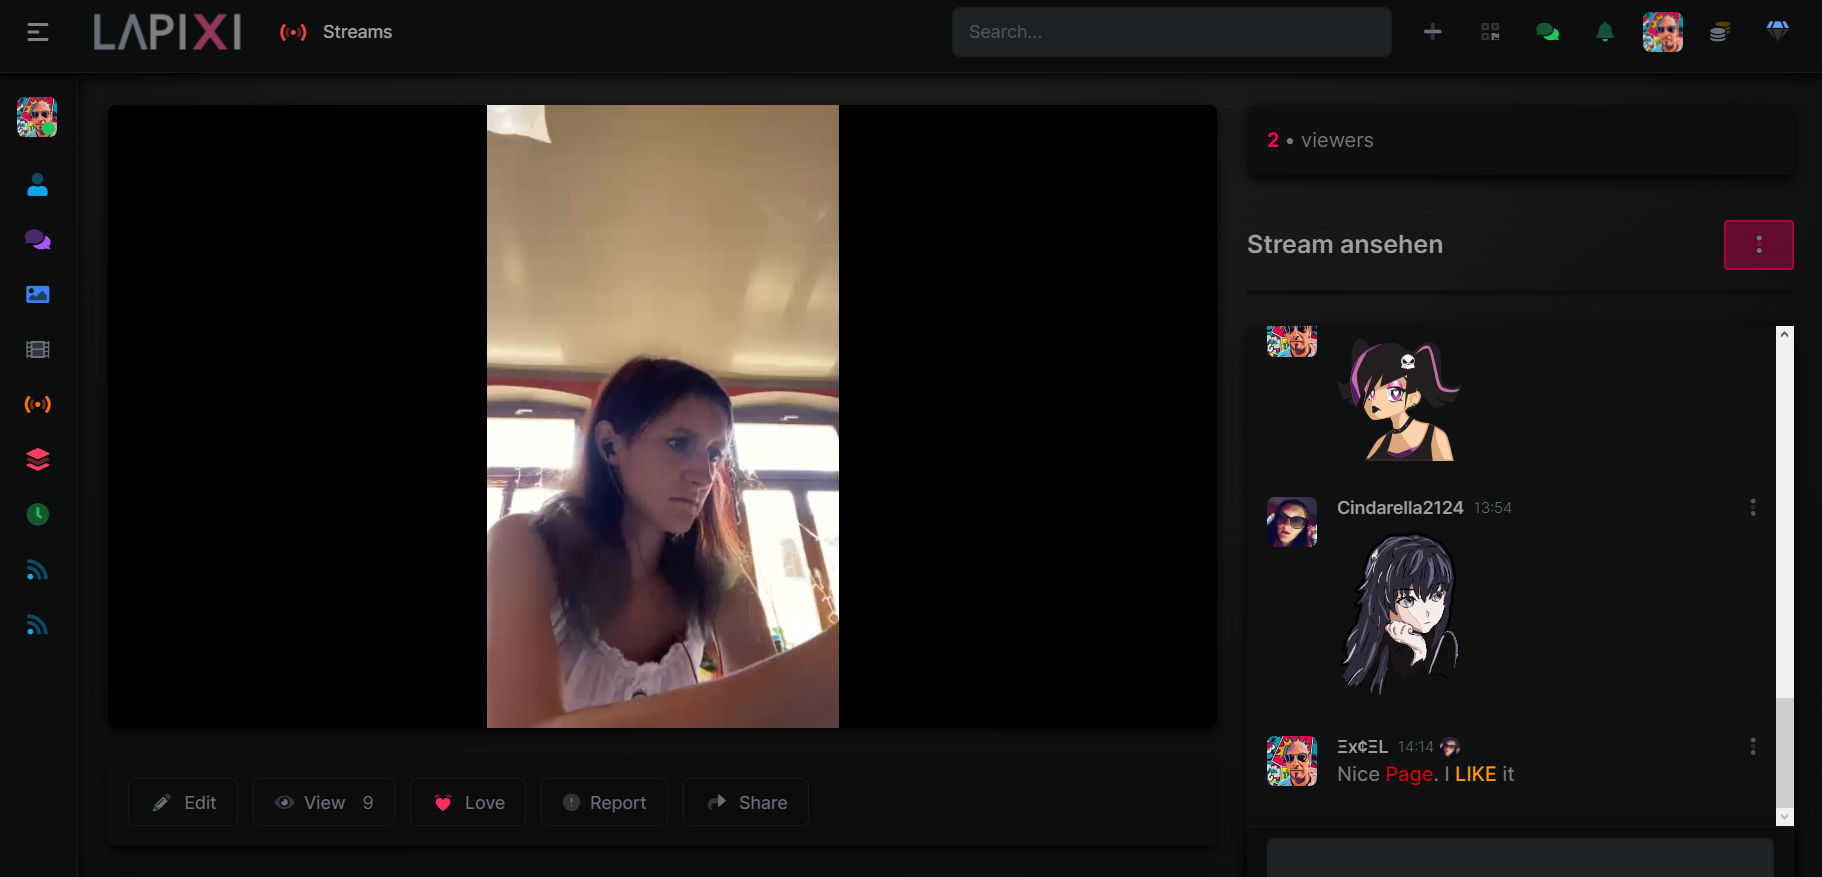
Task: Click the Share button
Action: coord(746,802)
